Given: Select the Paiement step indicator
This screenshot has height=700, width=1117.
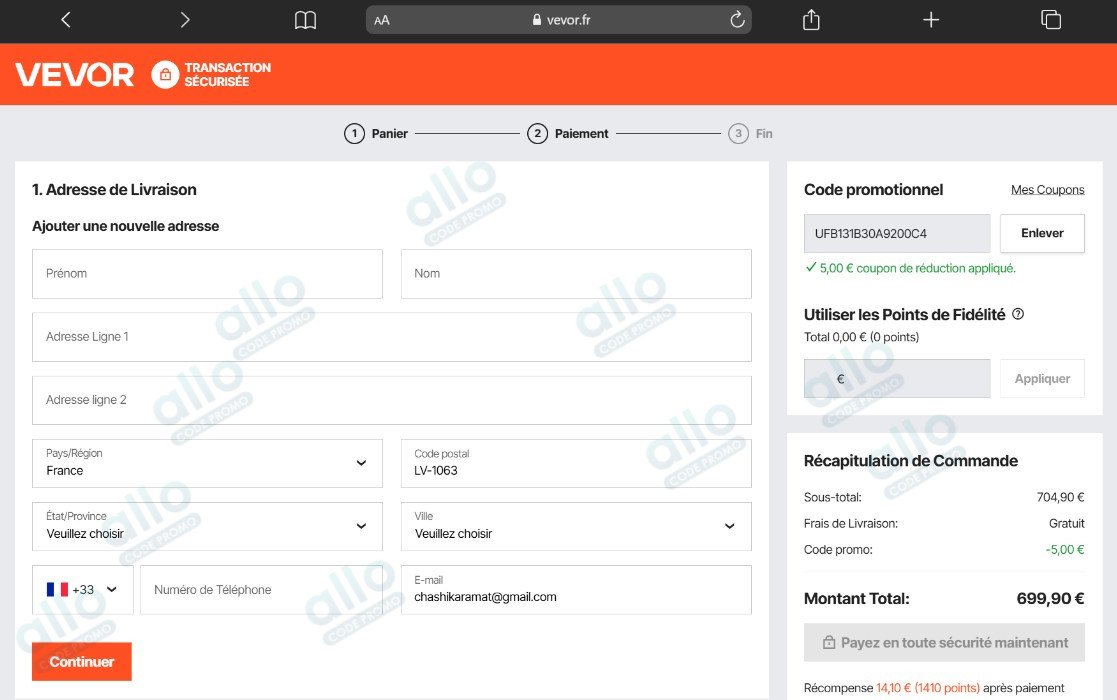Looking at the screenshot, I should tap(568, 133).
